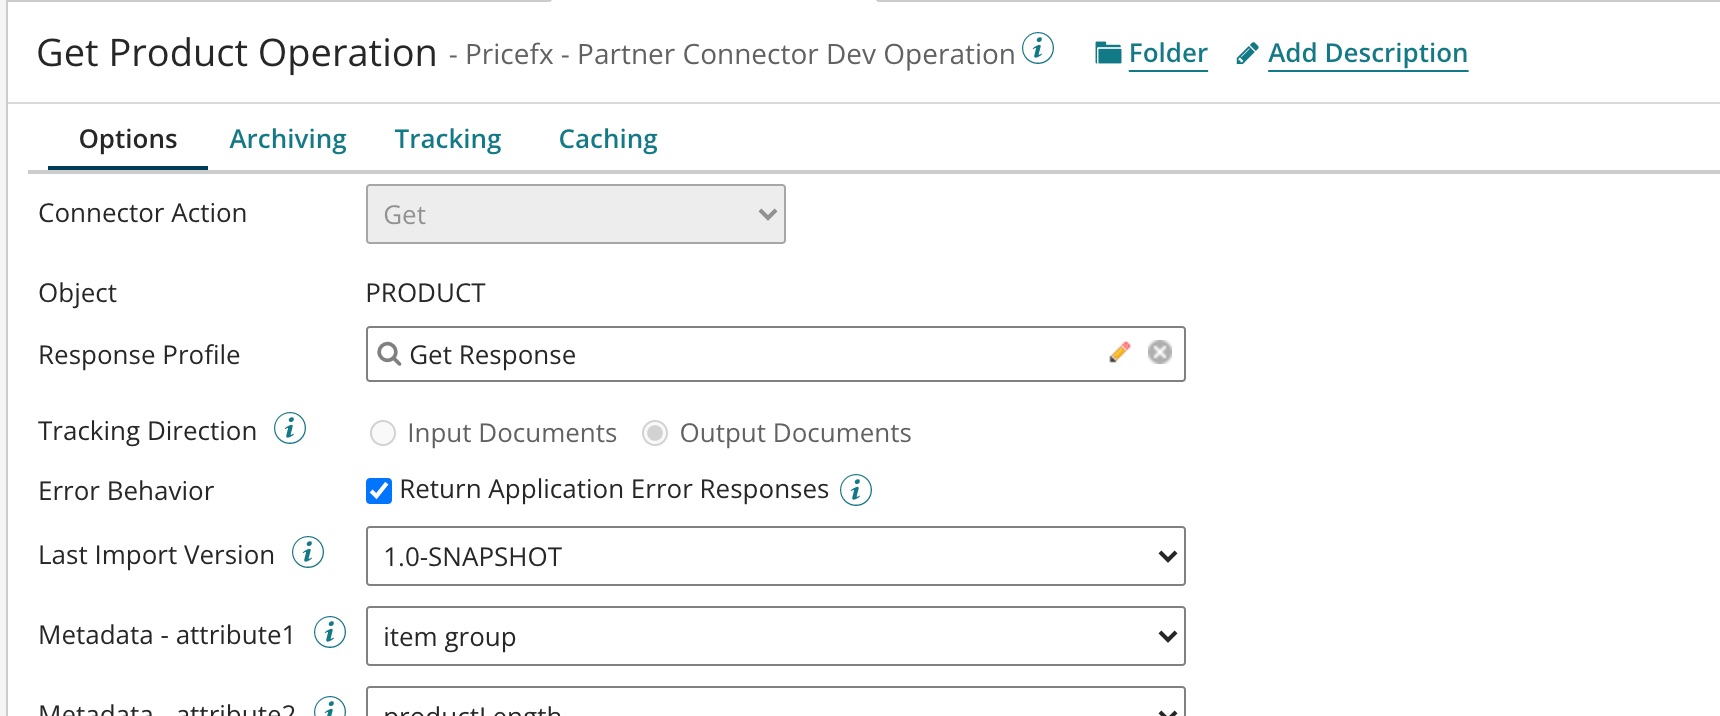Click the Last Import Version info icon
Viewport: 1720px width, 716px height.
click(x=308, y=552)
